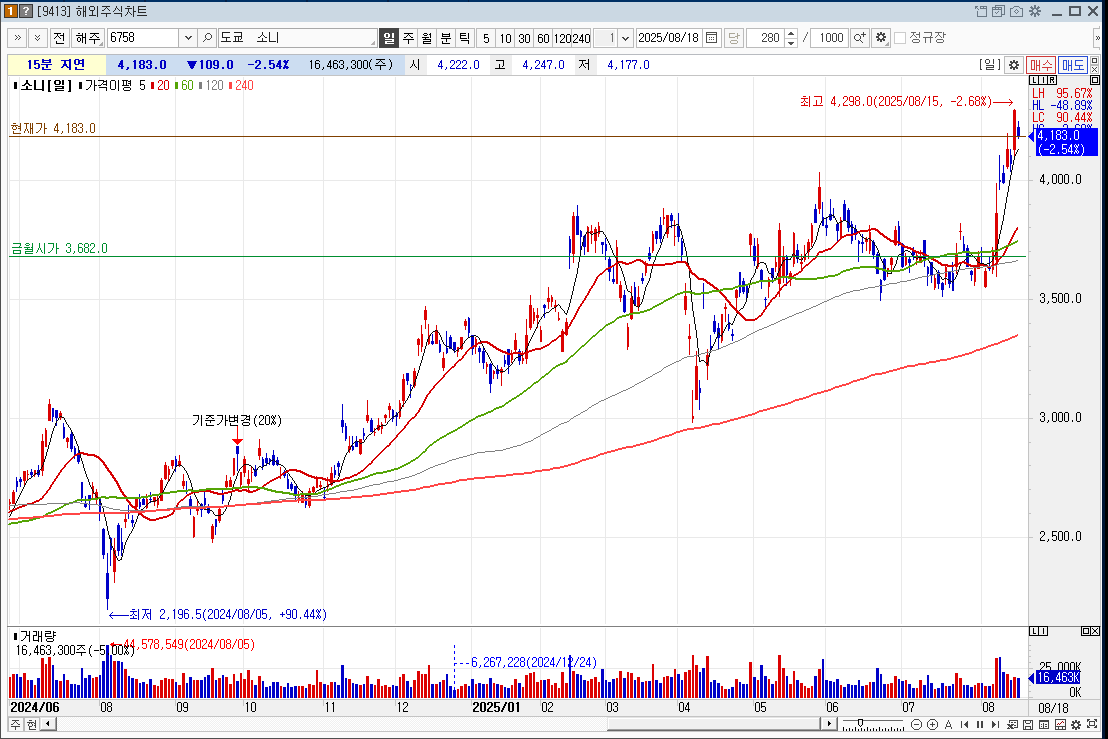The height and width of the screenshot is (739, 1108).
Task: Expand the 6758 stock code dropdown
Action: click(x=187, y=38)
